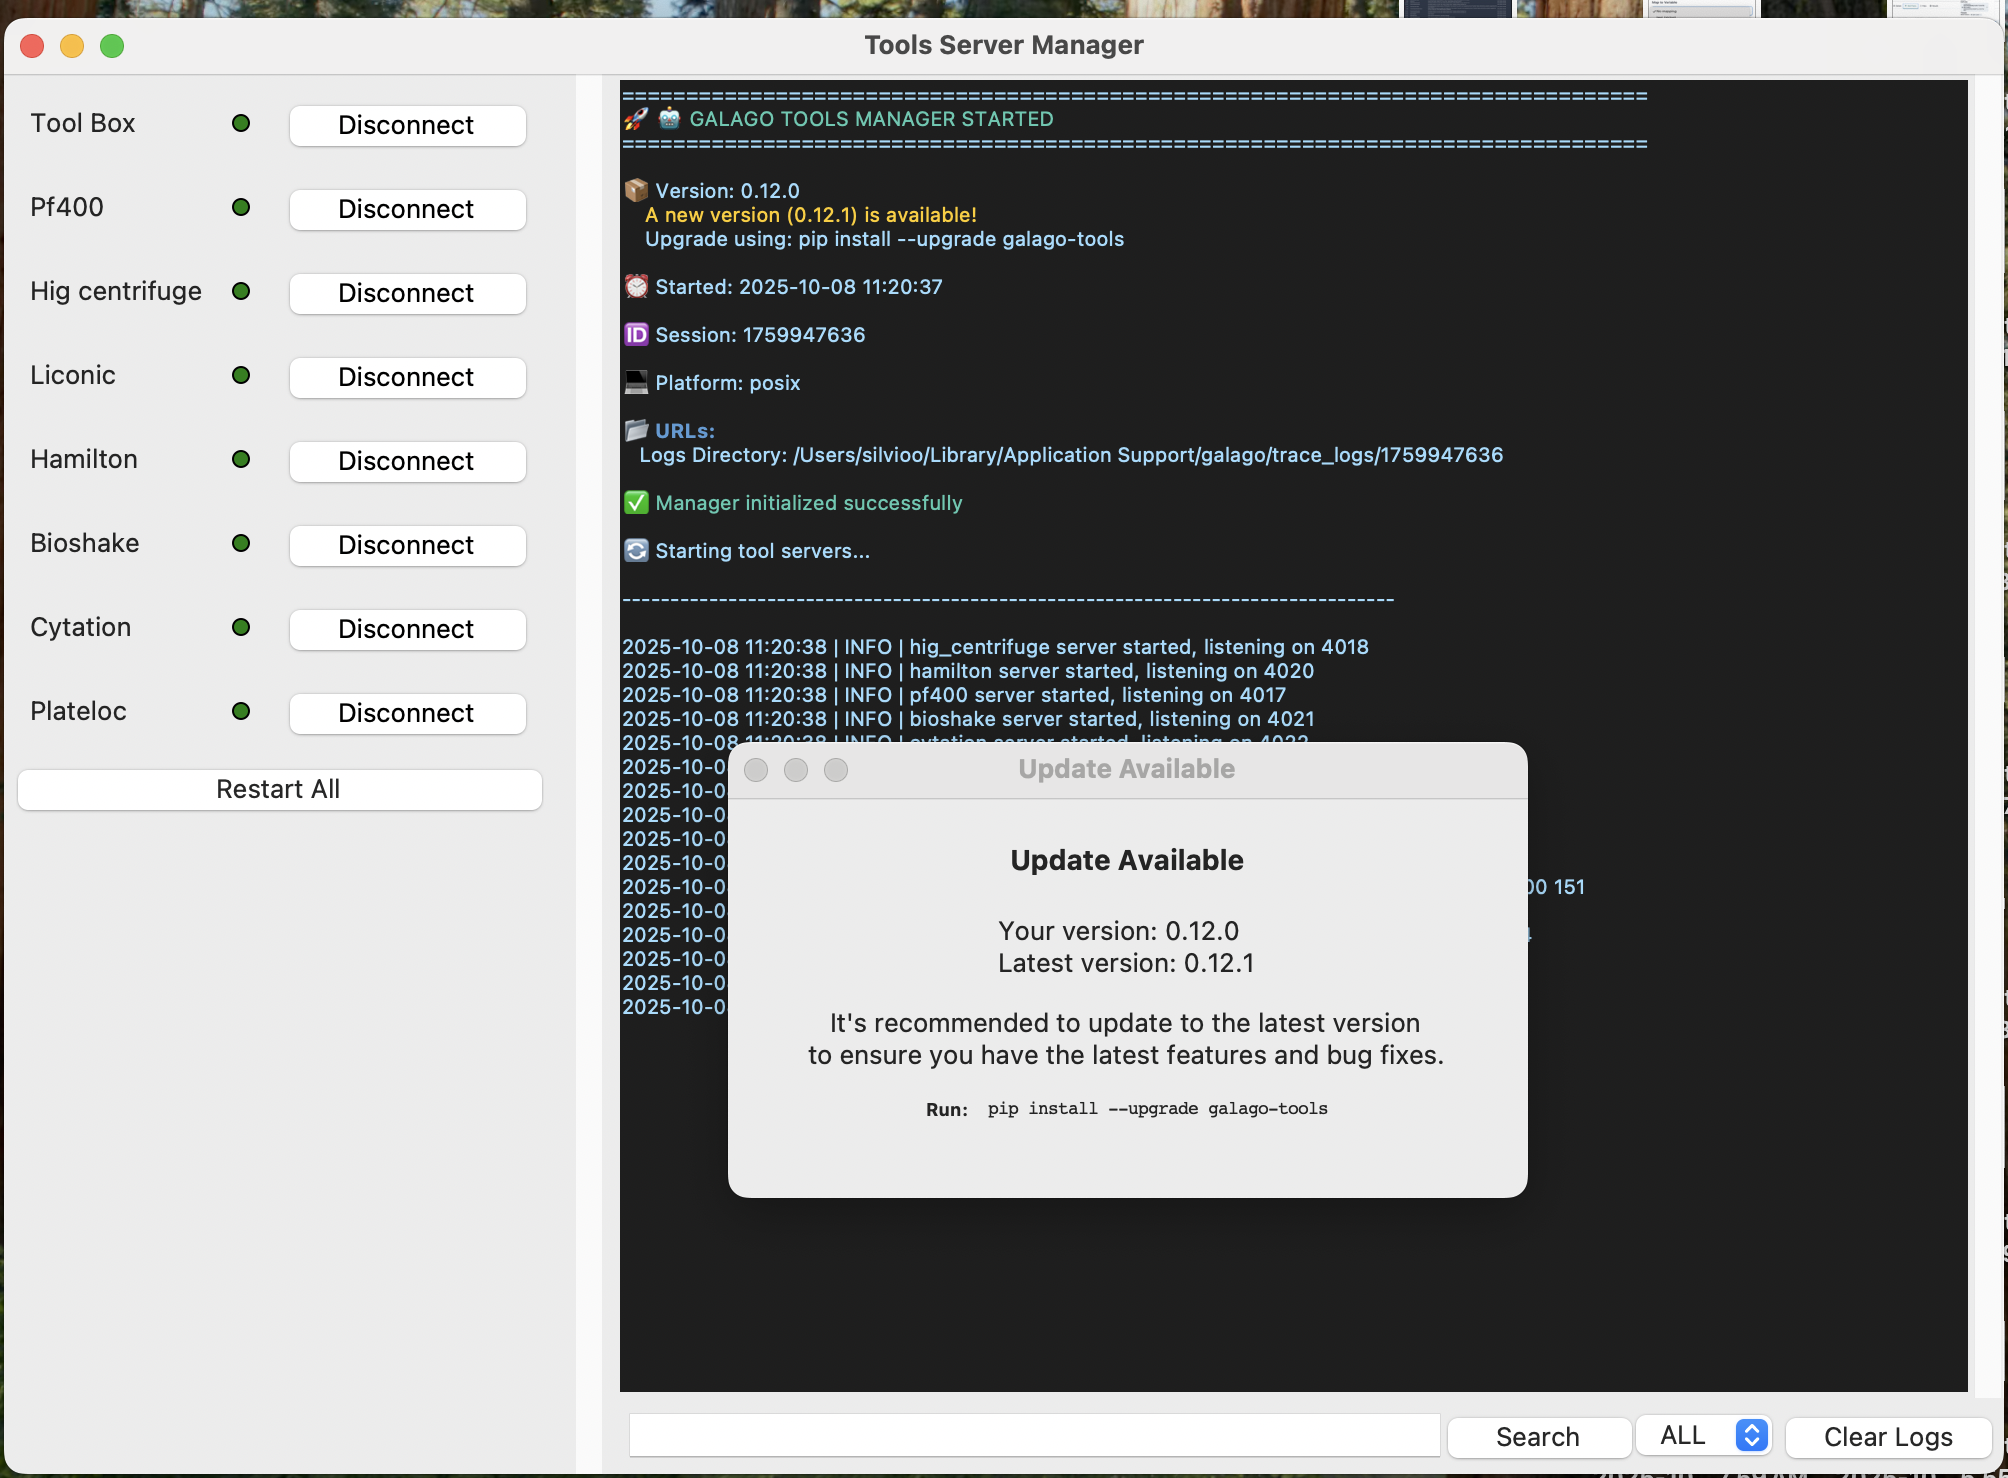Click the Bioshake green status dot
The image size is (2008, 1478).
(x=241, y=543)
